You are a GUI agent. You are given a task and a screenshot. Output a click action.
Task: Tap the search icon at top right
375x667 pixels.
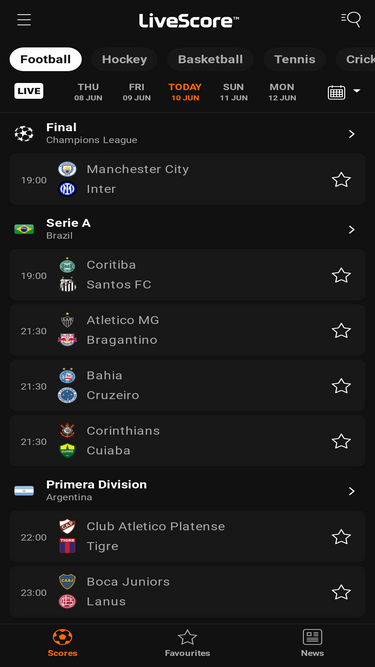point(351,19)
